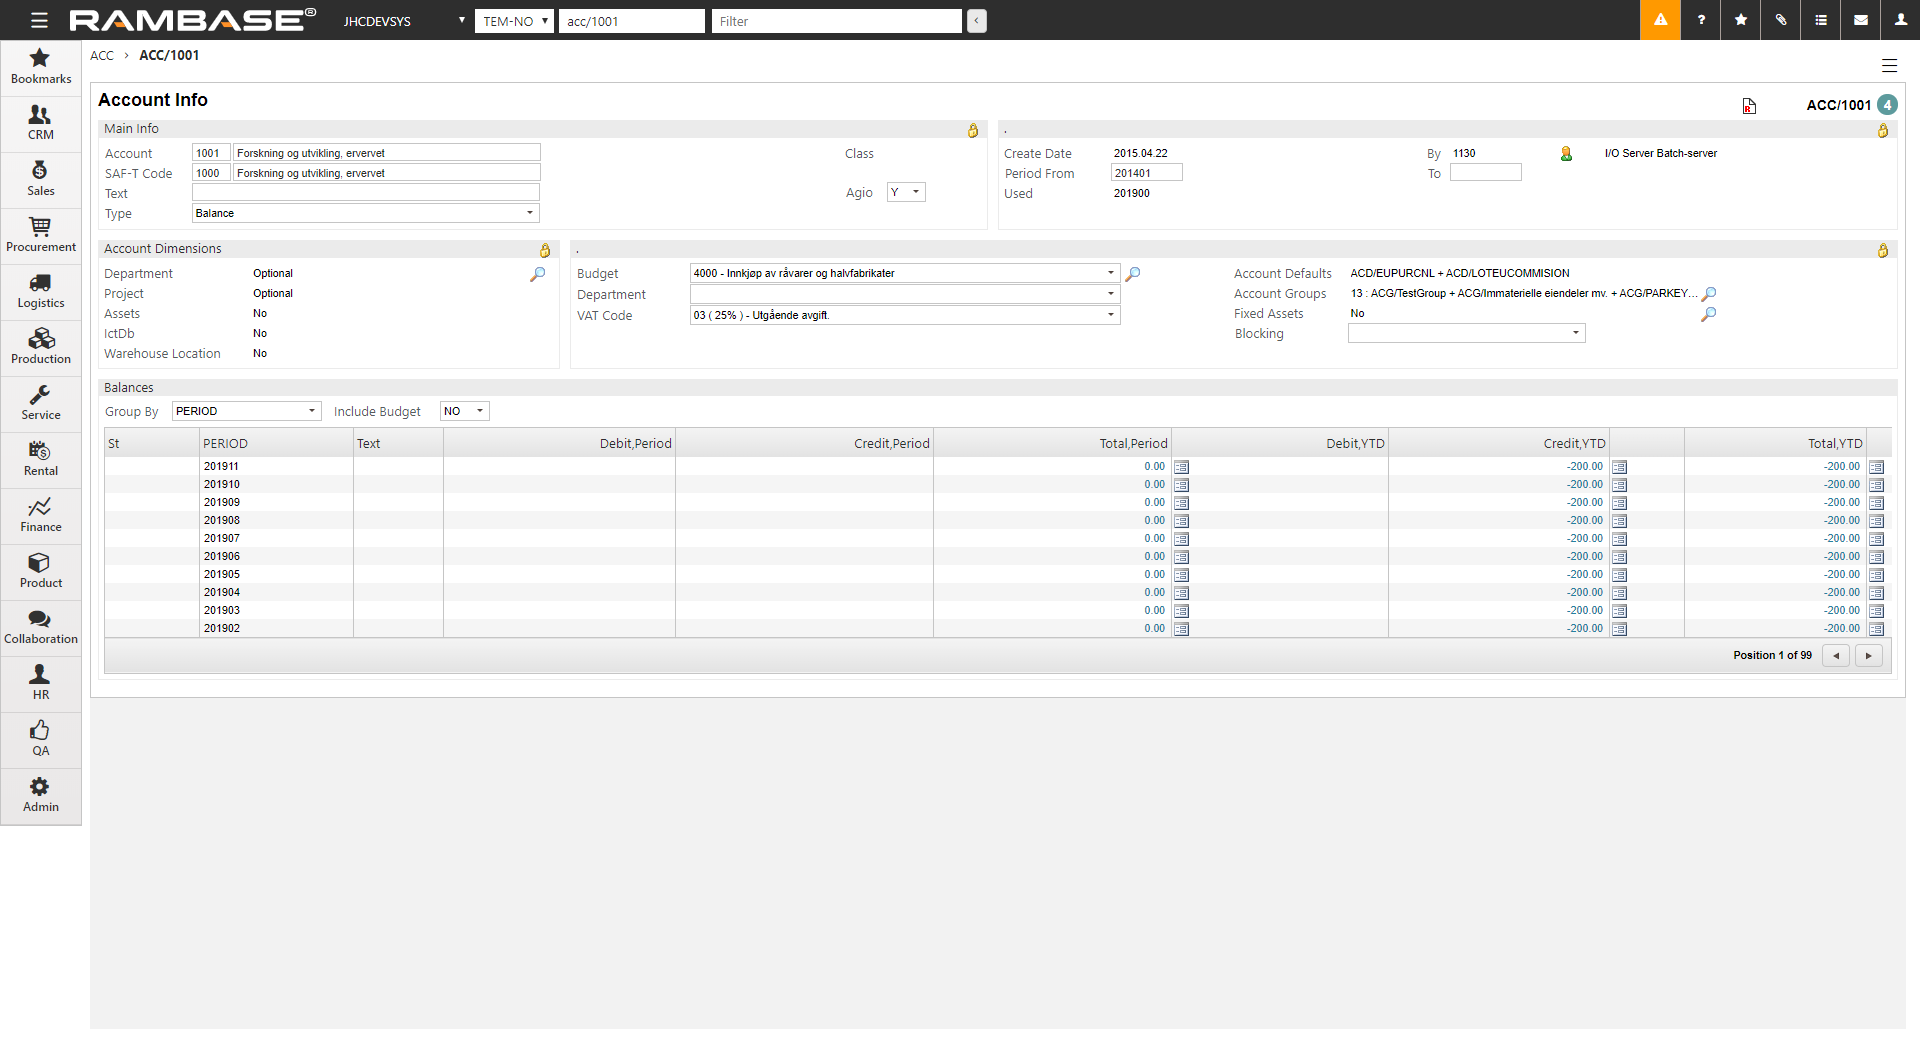The width and height of the screenshot is (1920, 1057).
Task: Click the orange warning alert icon
Action: (x=1660, y=20)
